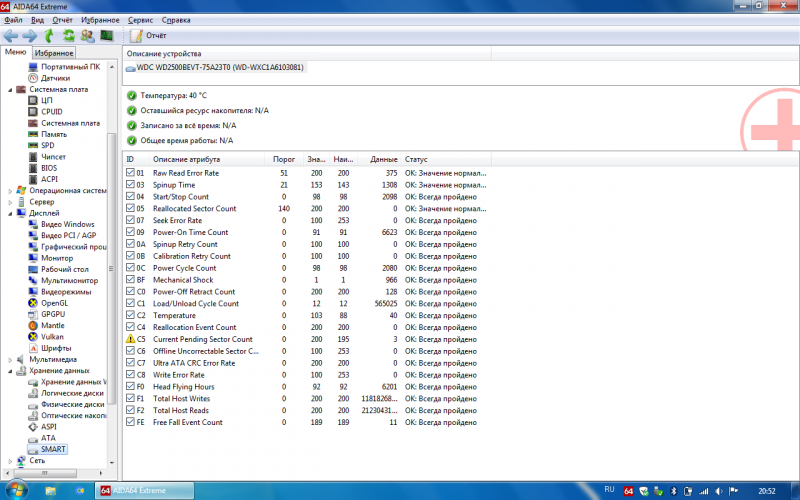Click the green Refresh icon in toolbar
The height and width of the screenshot is (500, 800).
tap(69, 35)
